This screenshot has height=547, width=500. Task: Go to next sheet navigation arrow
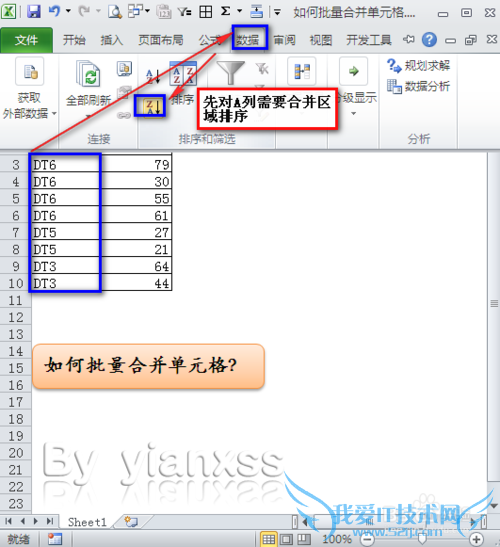pos(36,521)
